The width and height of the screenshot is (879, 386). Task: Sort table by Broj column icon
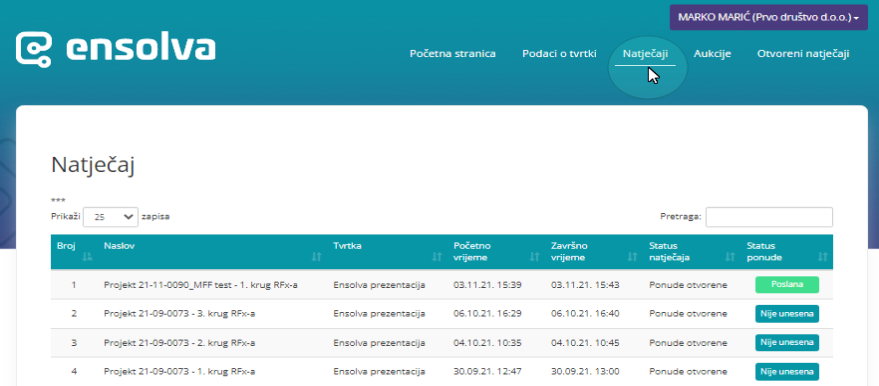[87, 257]
